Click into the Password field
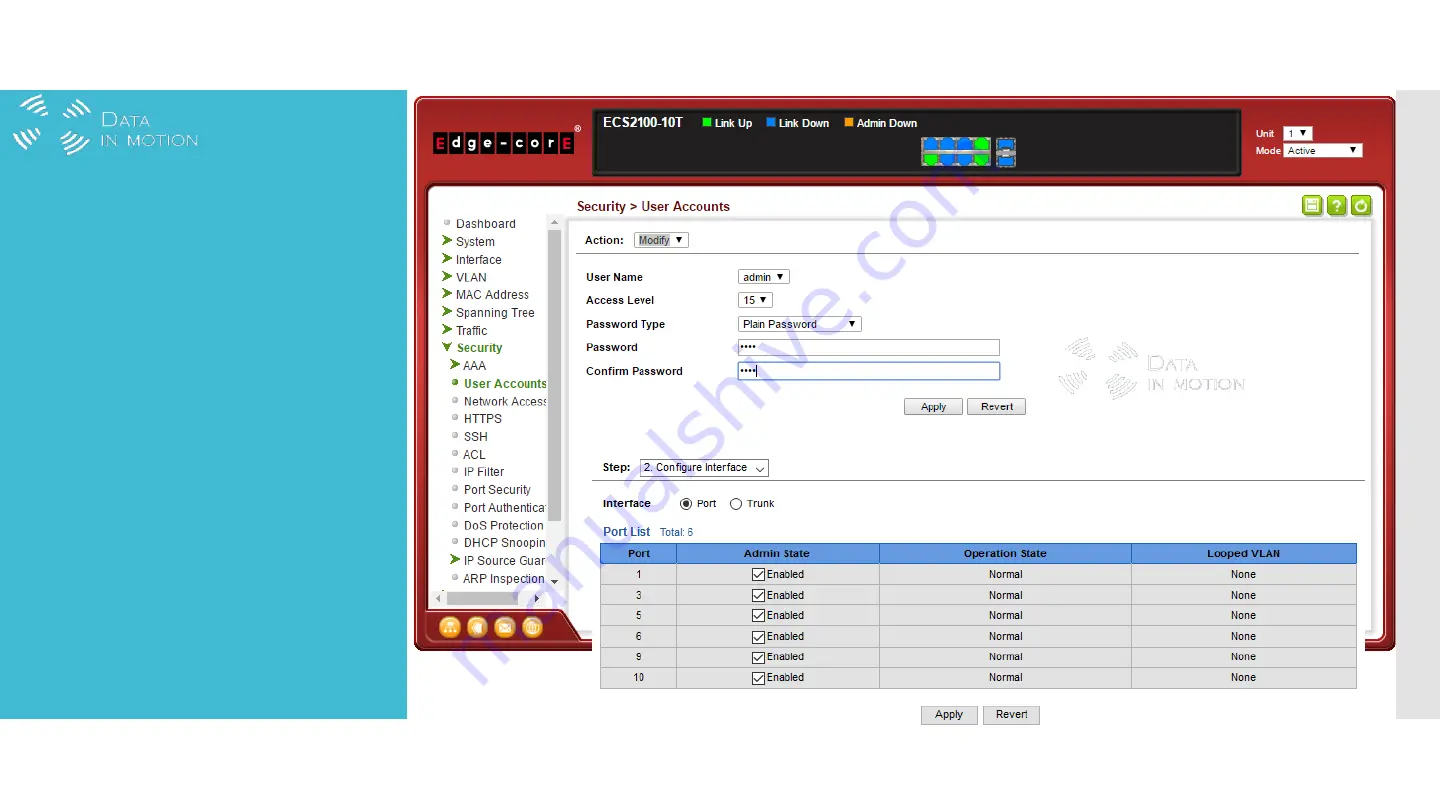The width and height of the screenshot is (1440, 810). (x=868, y=347)
